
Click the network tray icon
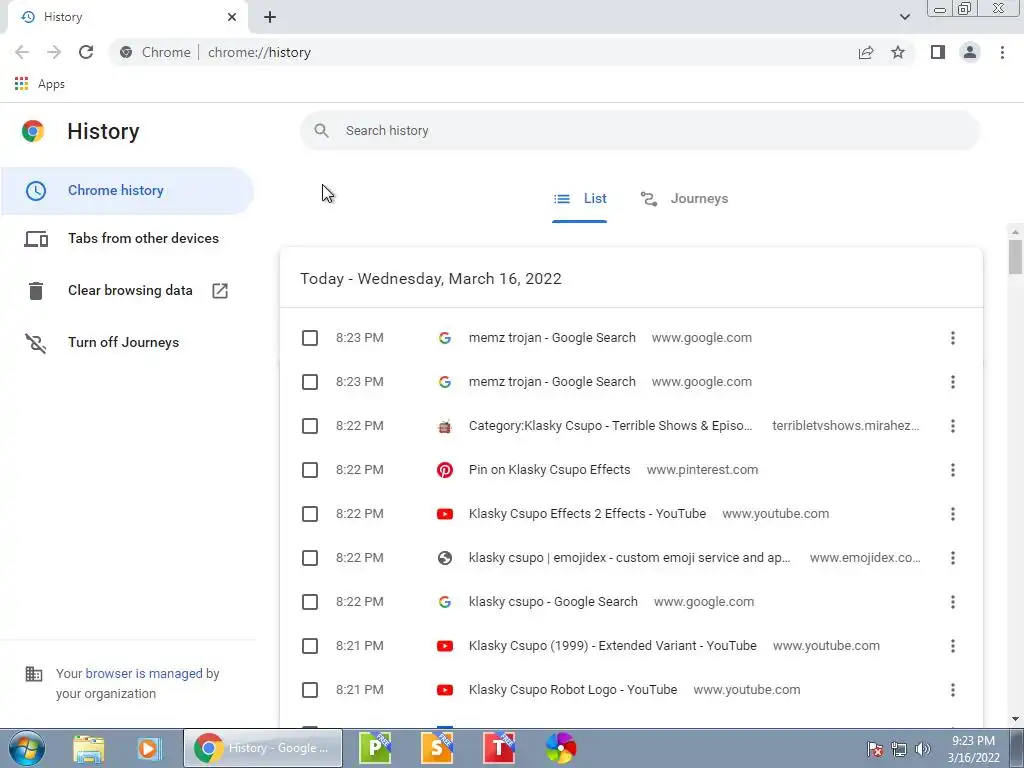click(x=899, y=749)
